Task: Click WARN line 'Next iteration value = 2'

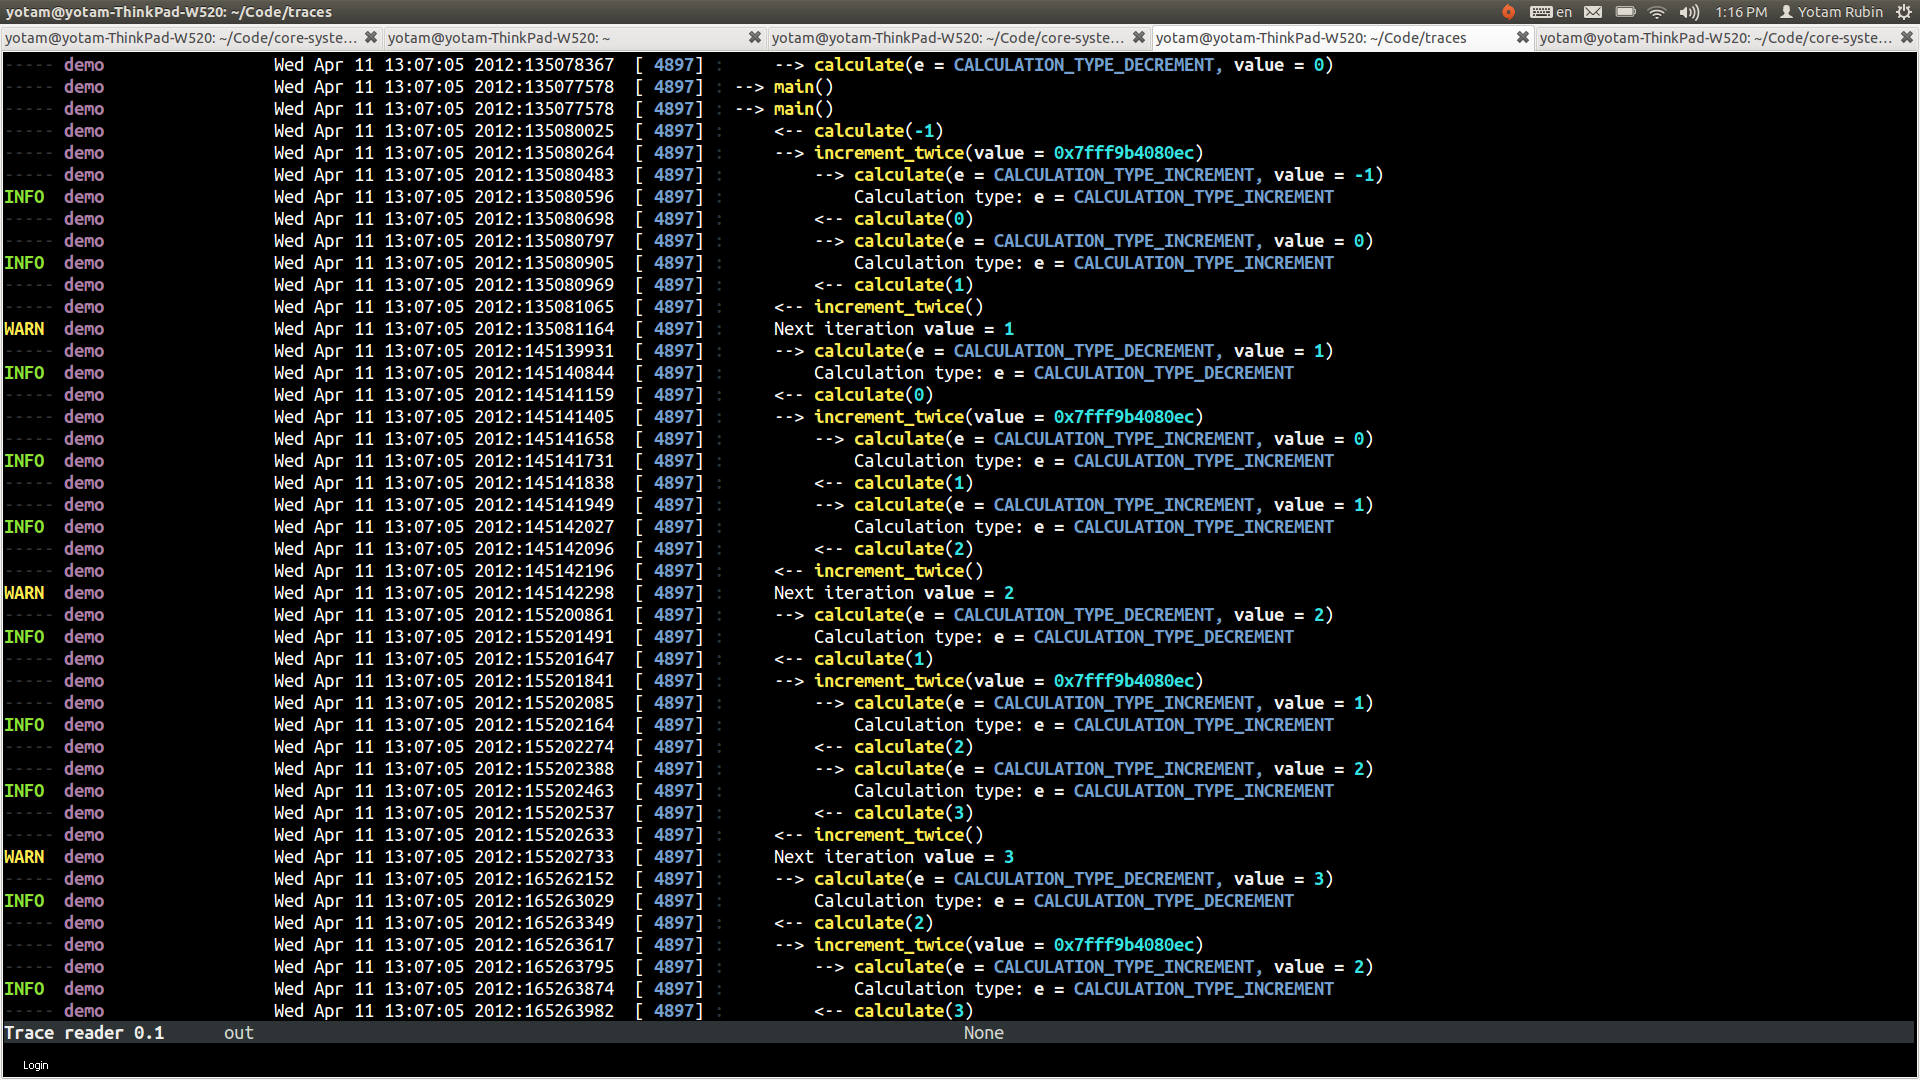Action: [894, 593]
